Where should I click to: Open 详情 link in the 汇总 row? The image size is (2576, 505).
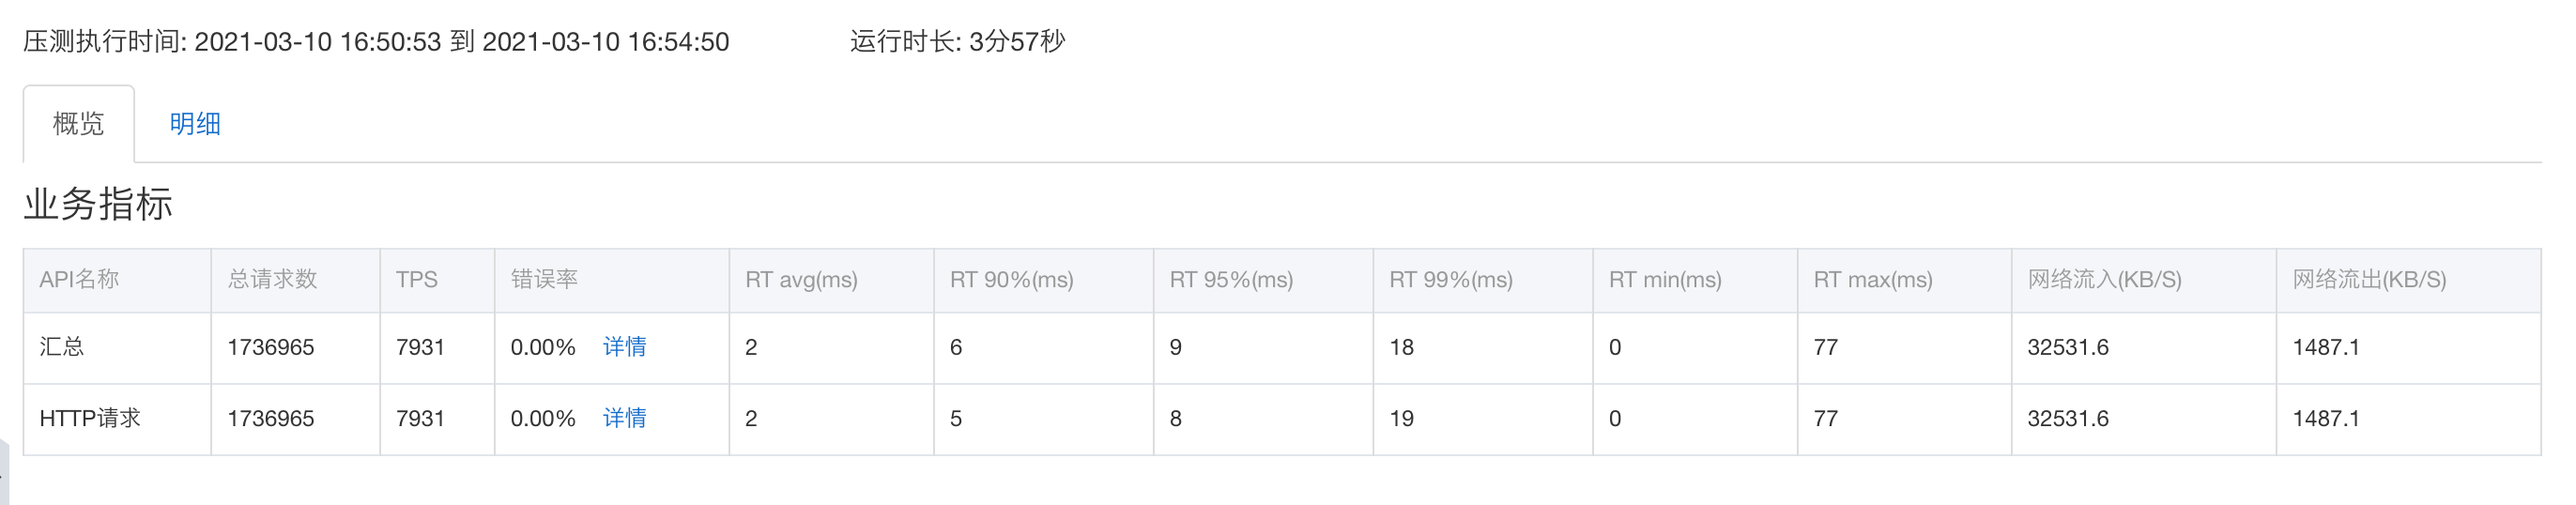pyautogui.click(x=624, y=347)
